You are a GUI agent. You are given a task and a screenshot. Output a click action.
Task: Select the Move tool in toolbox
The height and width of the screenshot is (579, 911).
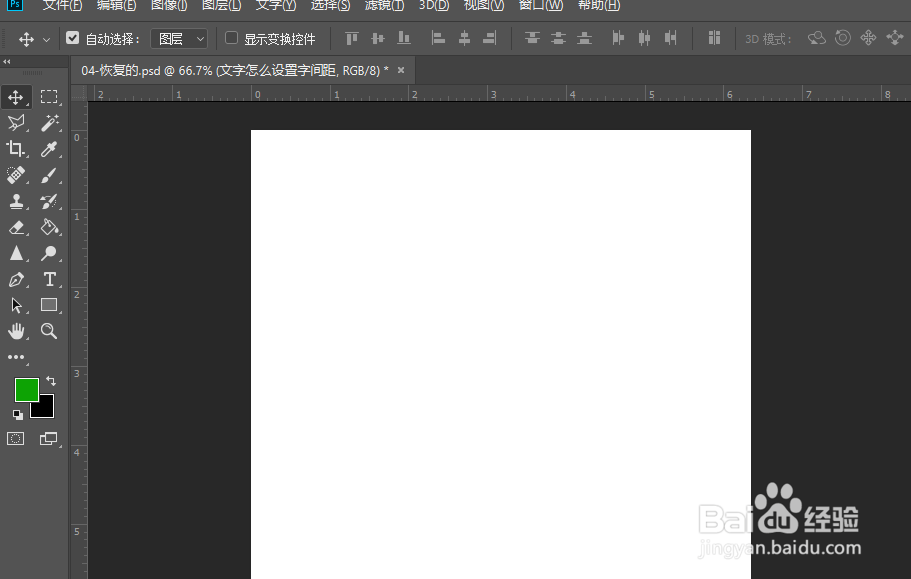[16, 97]
